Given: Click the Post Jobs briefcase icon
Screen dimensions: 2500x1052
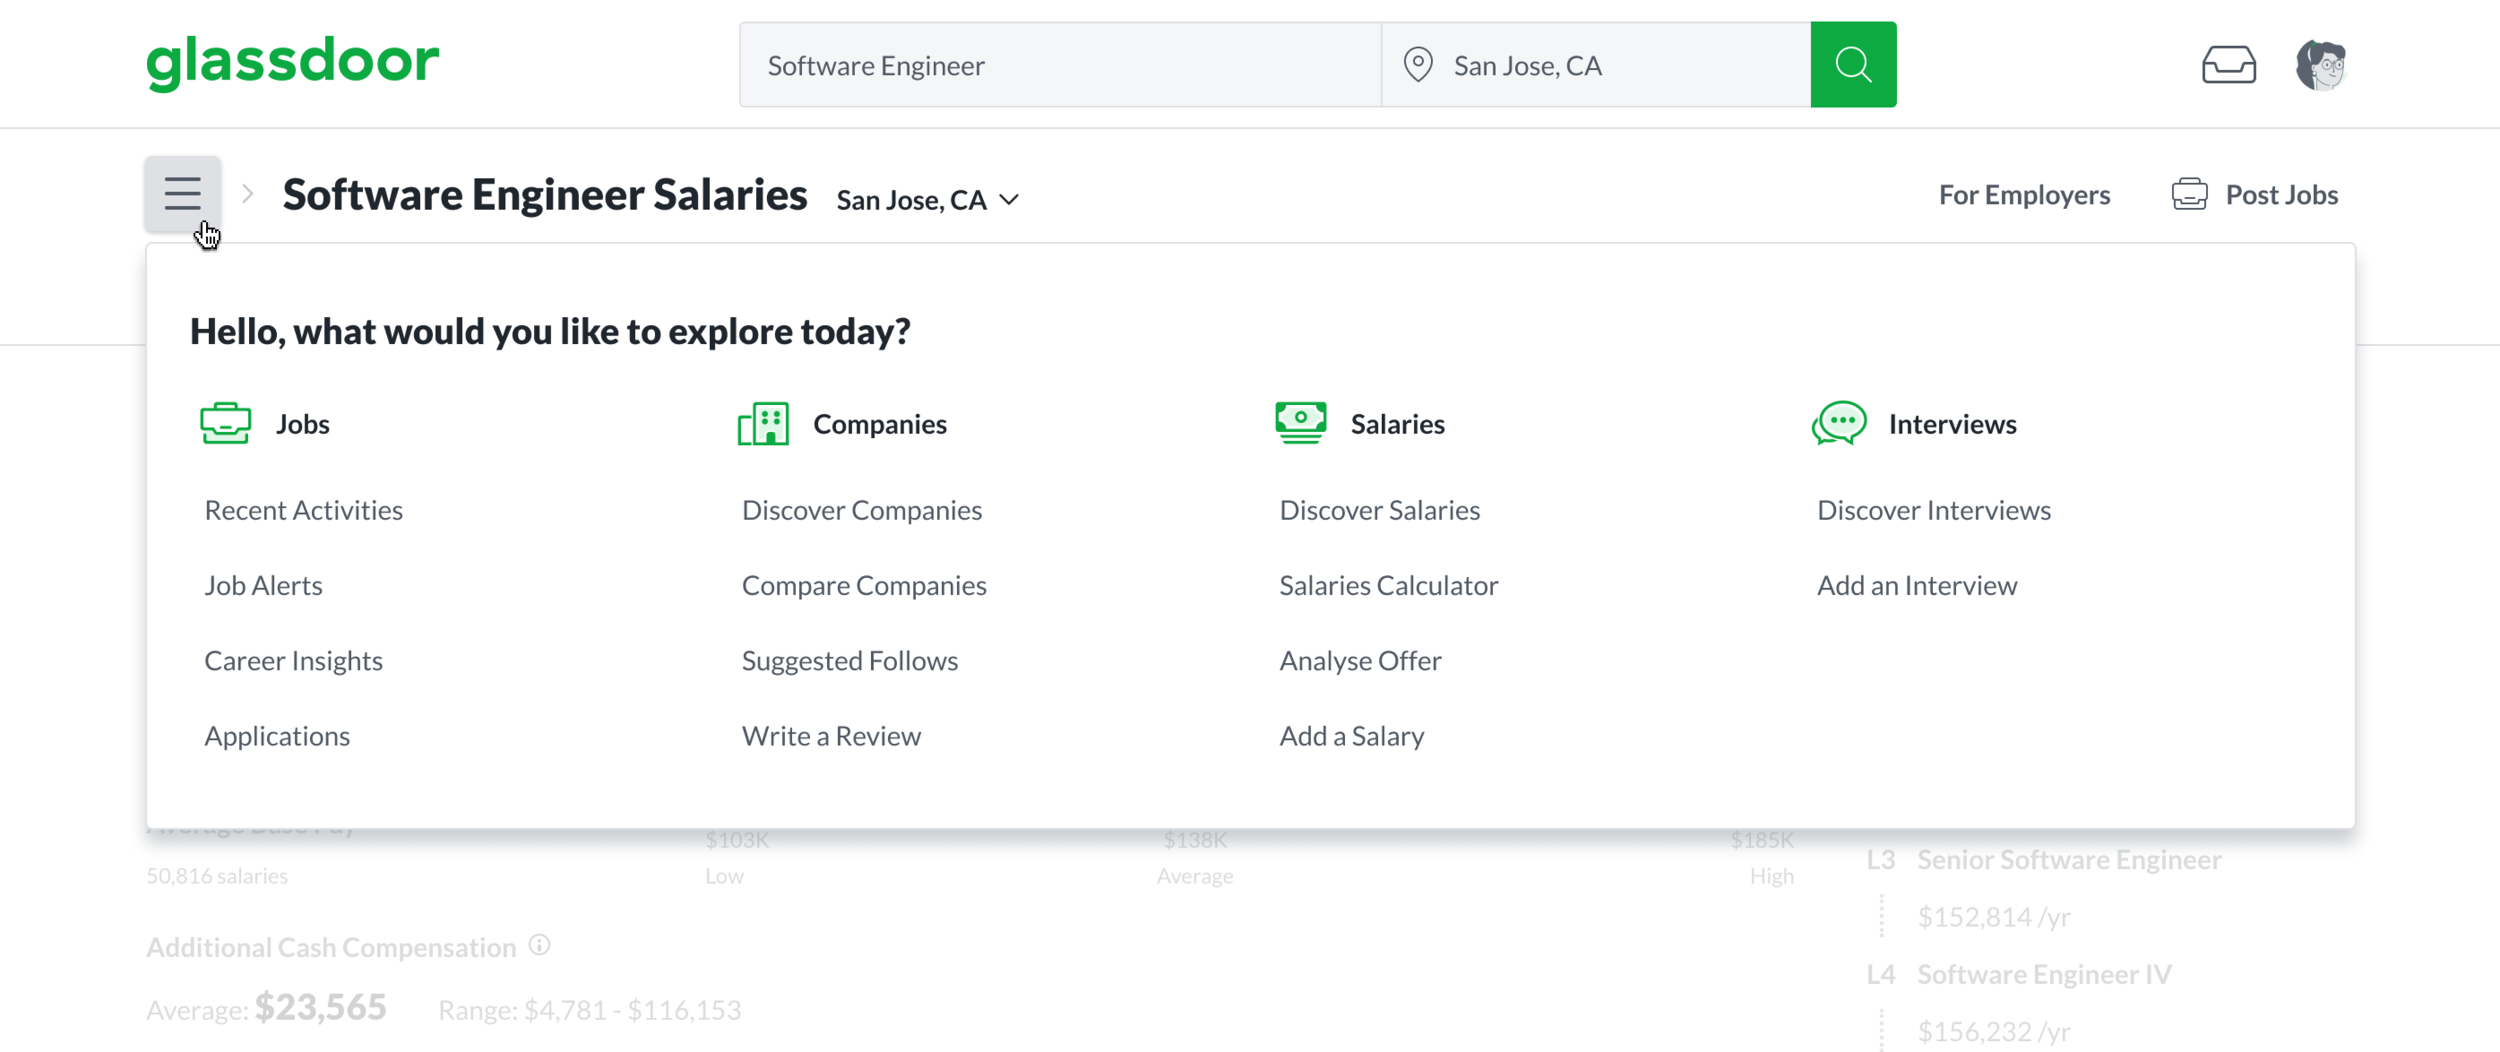Looking at the screenshot, I should point(2189,194).
